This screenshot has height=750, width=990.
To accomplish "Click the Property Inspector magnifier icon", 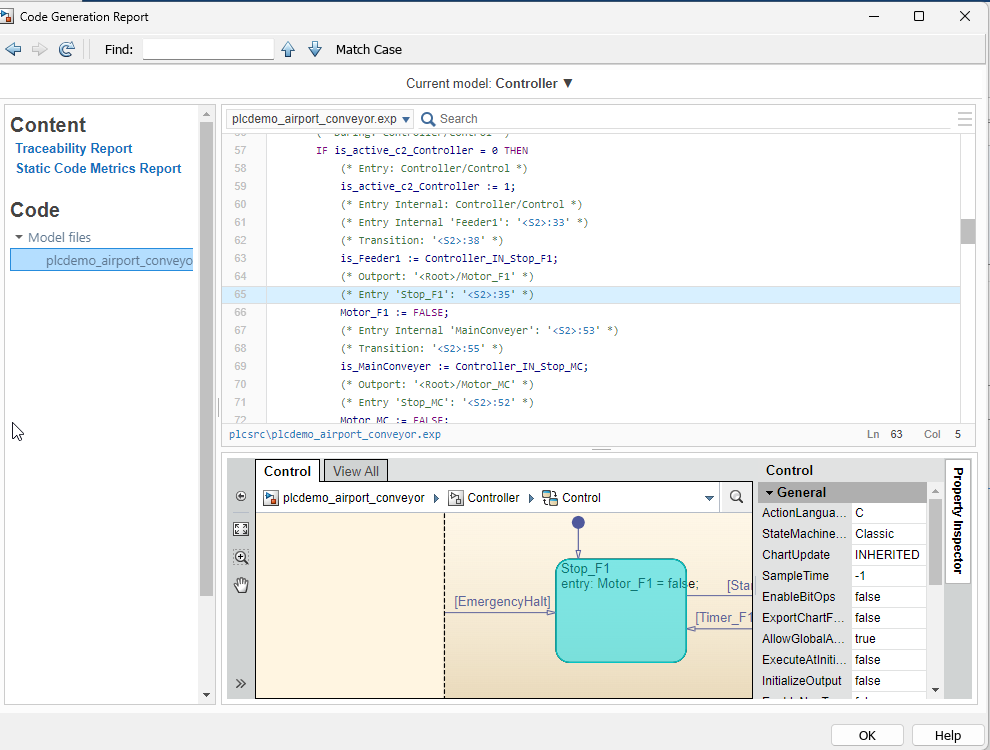I will 737,497.
